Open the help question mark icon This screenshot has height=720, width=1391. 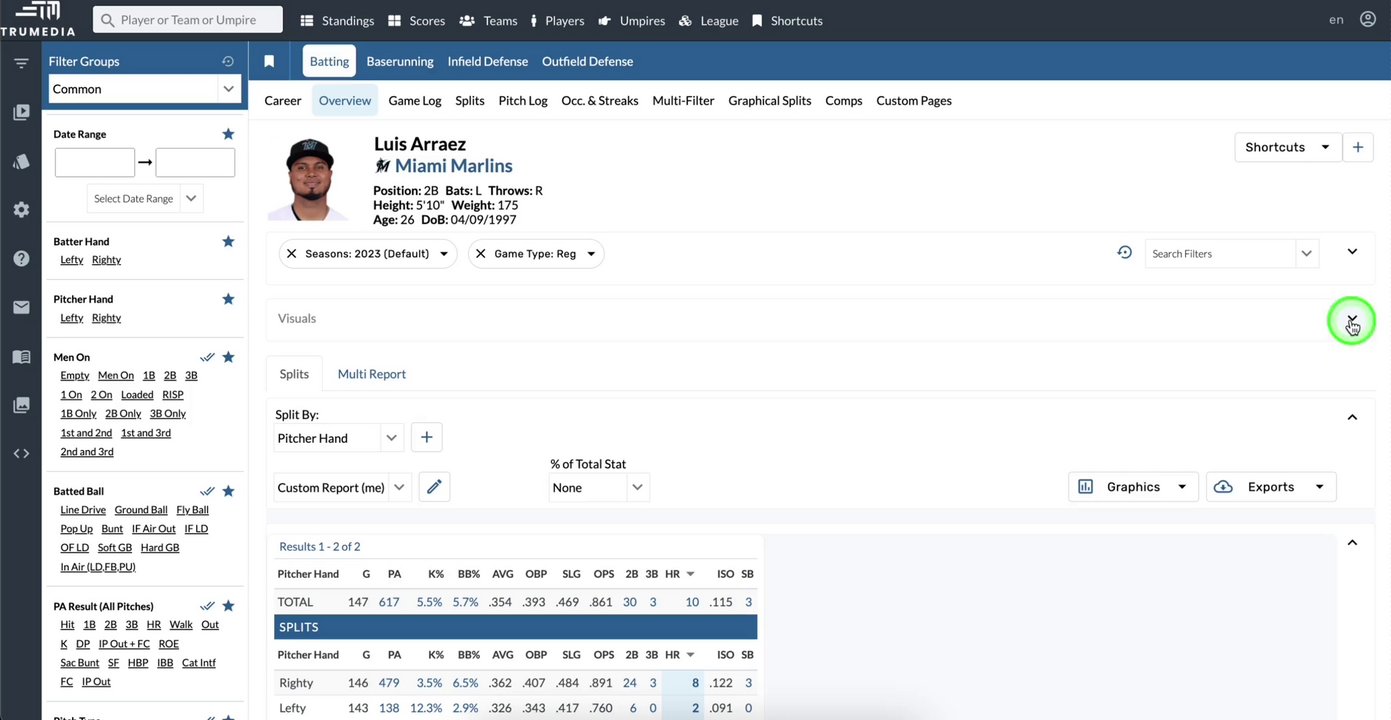(x=21, y=258)
